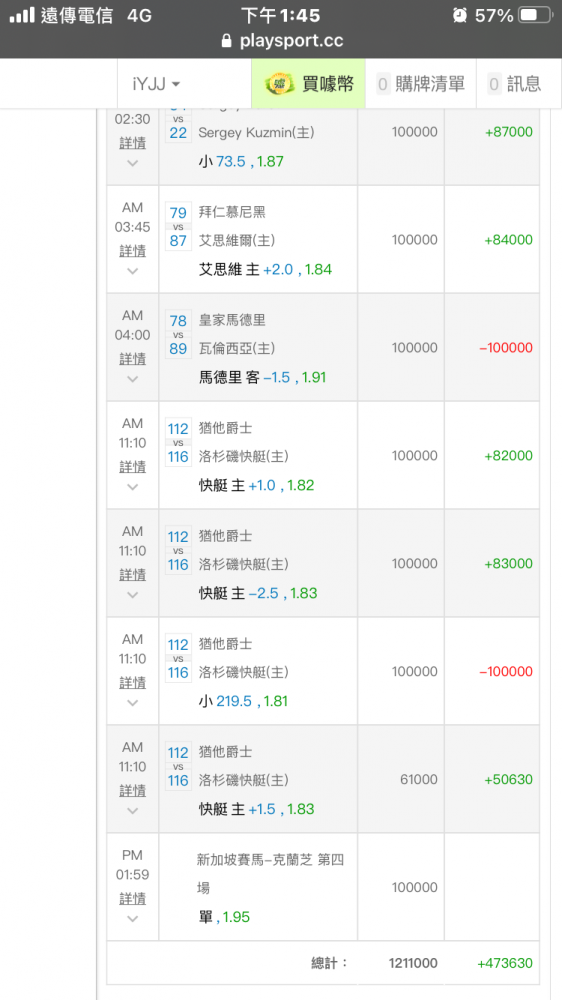The image size is (562, 1000).
Task: Open 詳情 link for 拜仁慕尼黑 game
Action: 133,251
